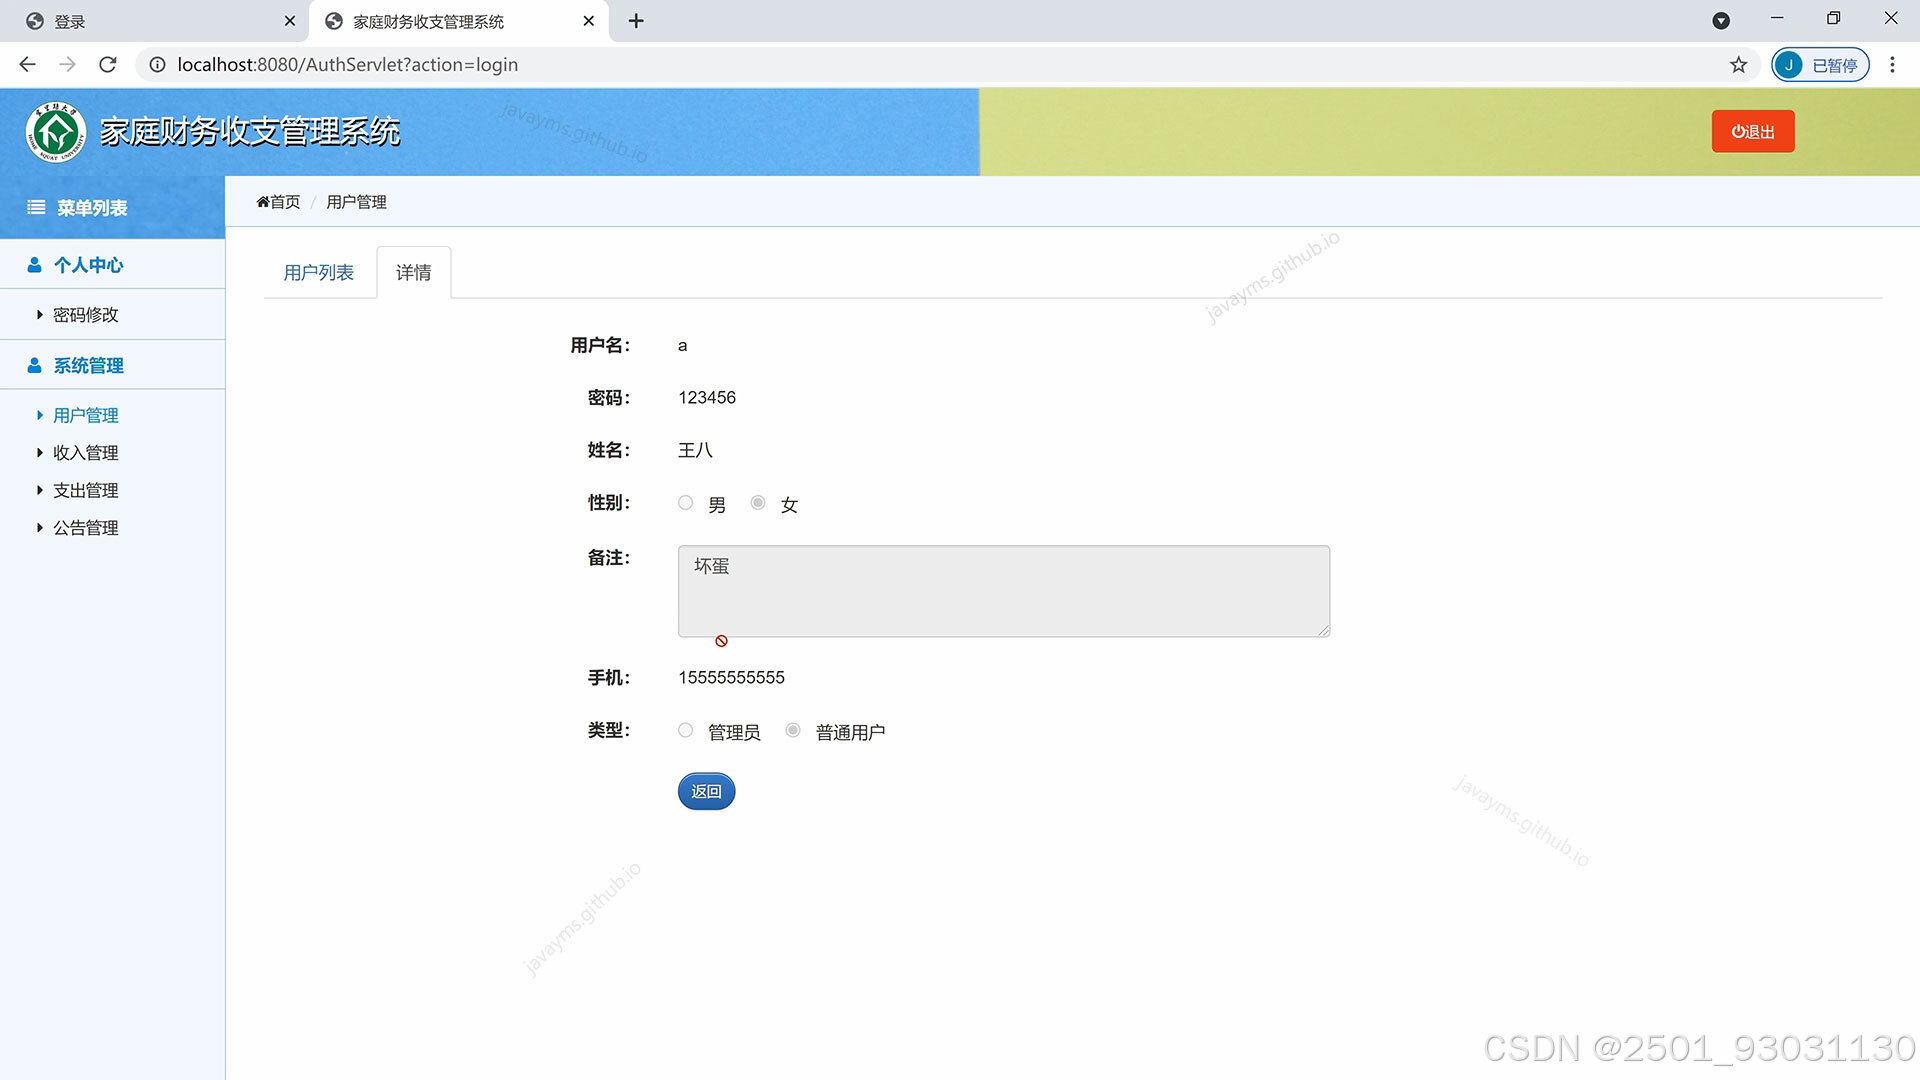Click 用户管理 in the breadcrumb
1920x1080 pixels.
pyautogui.click(x=356, y=202)
